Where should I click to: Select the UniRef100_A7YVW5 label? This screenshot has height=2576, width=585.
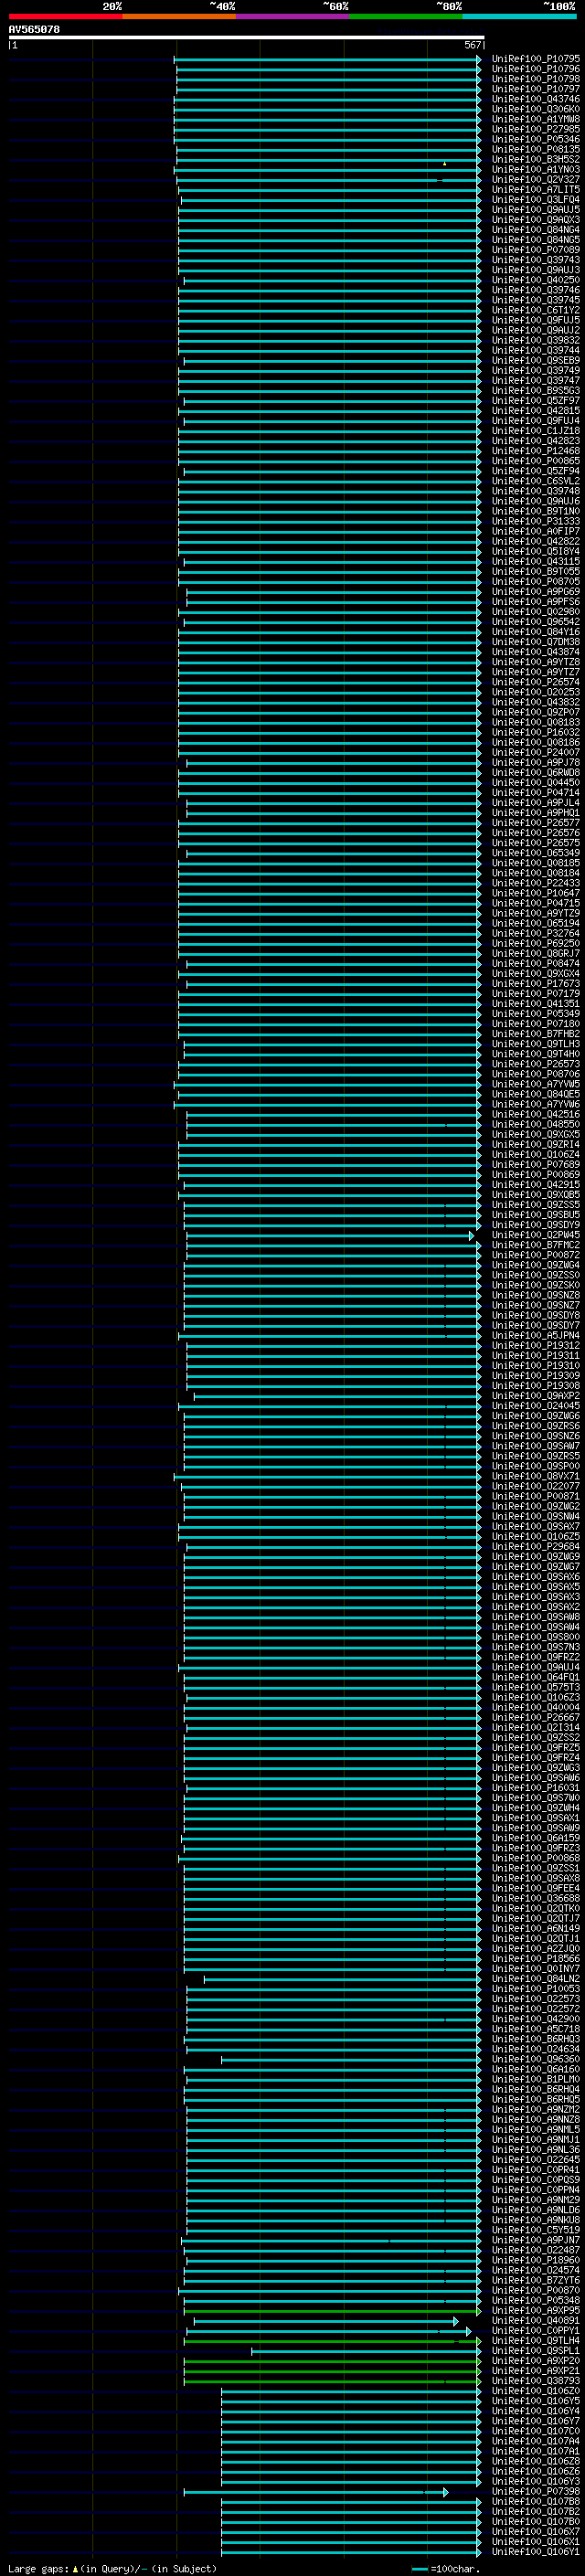tap(535, 1083)
